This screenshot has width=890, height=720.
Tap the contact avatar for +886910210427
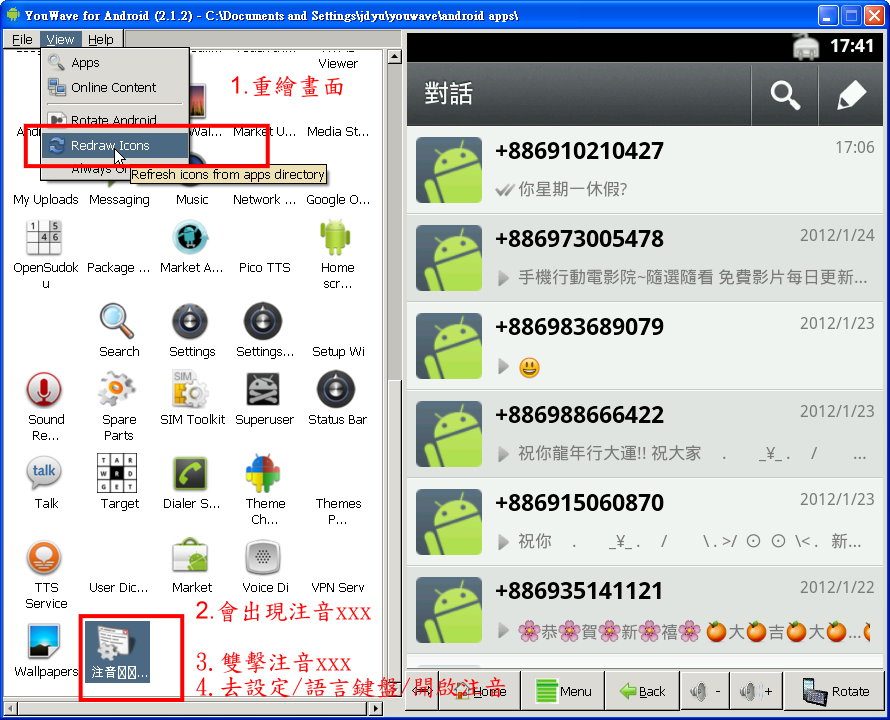point(449,170)
